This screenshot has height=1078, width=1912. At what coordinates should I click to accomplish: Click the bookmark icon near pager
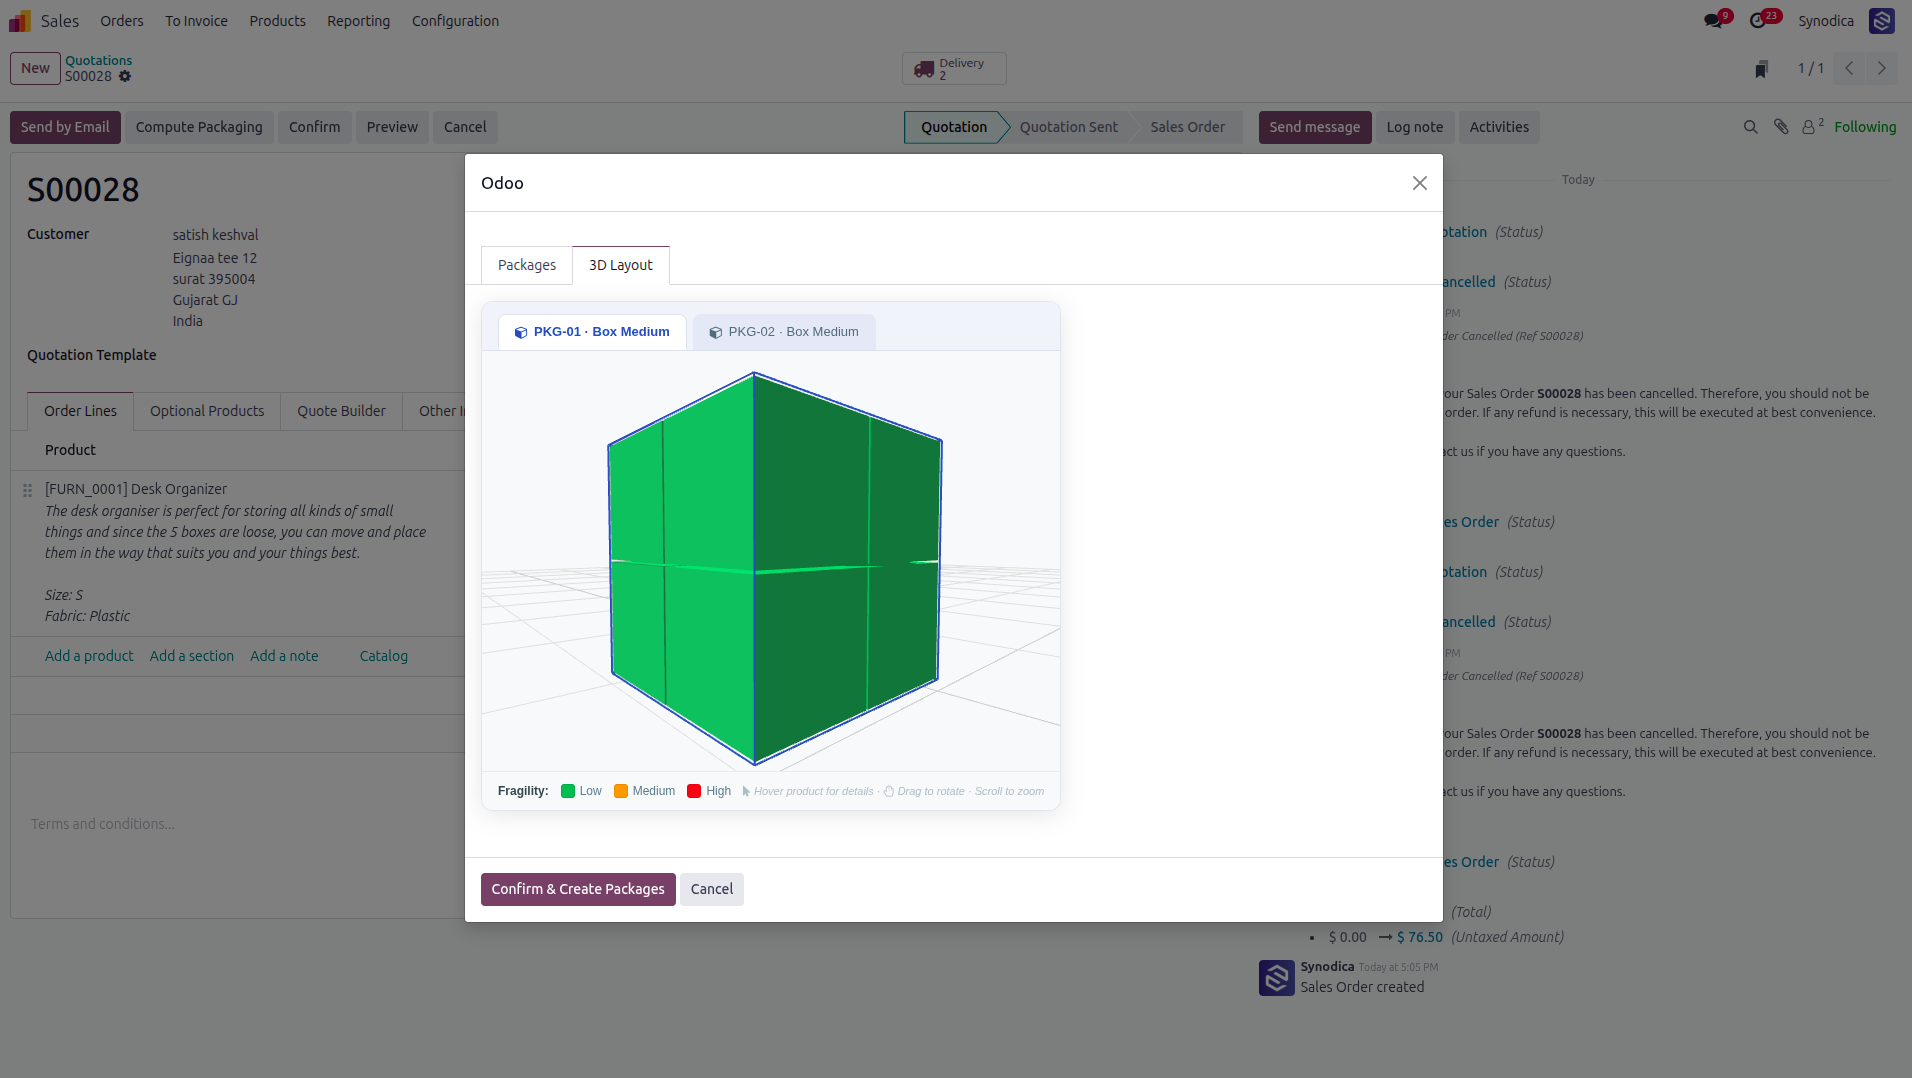pos(1761,69)
